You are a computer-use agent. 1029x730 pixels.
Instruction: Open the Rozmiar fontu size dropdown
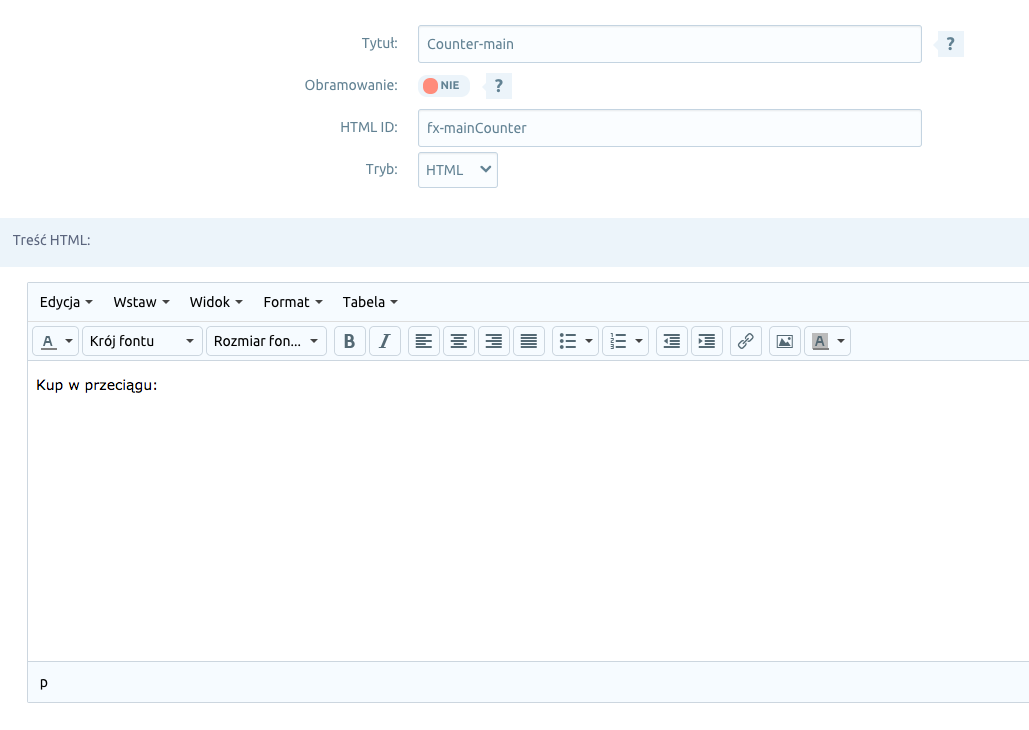(x=267, y=341)
